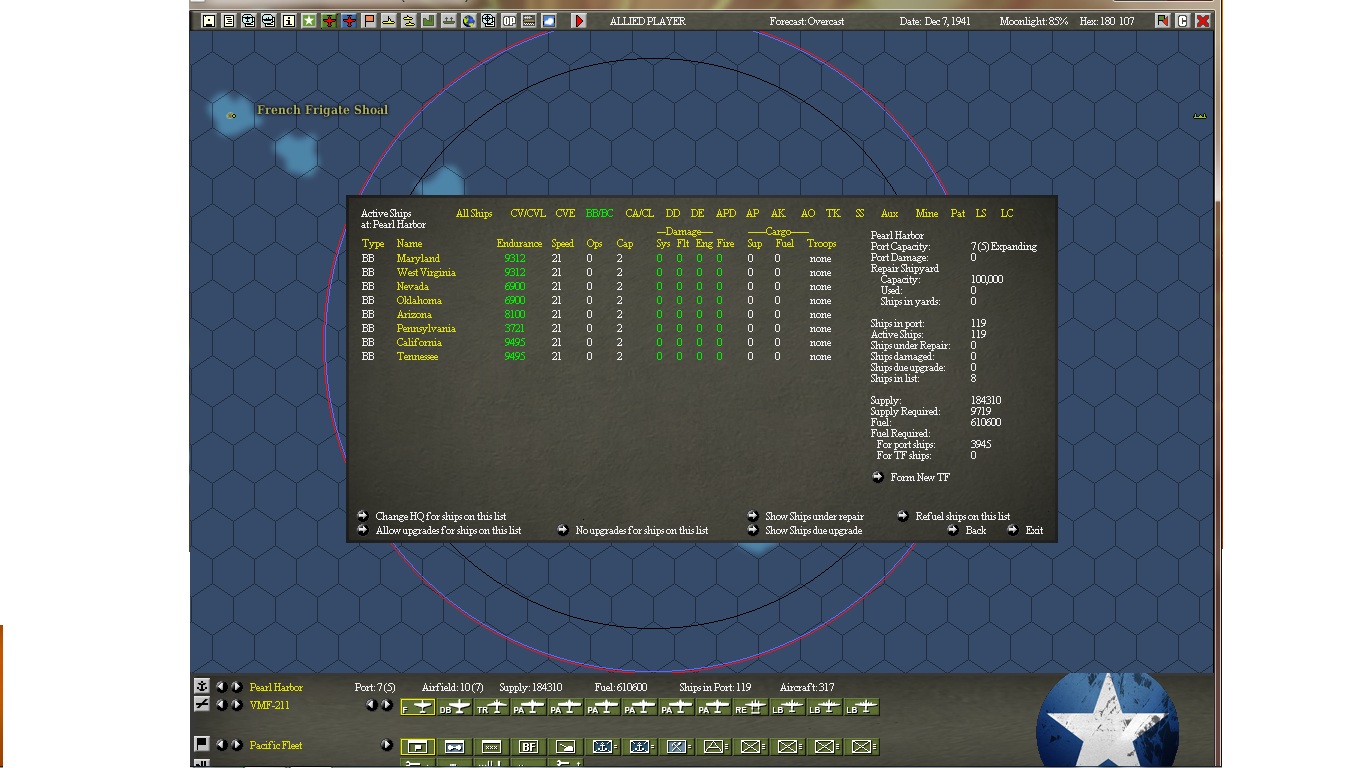
Task: Select the RE recon plane unit icon
Action: pyautogui.click(x=750, y=707)
